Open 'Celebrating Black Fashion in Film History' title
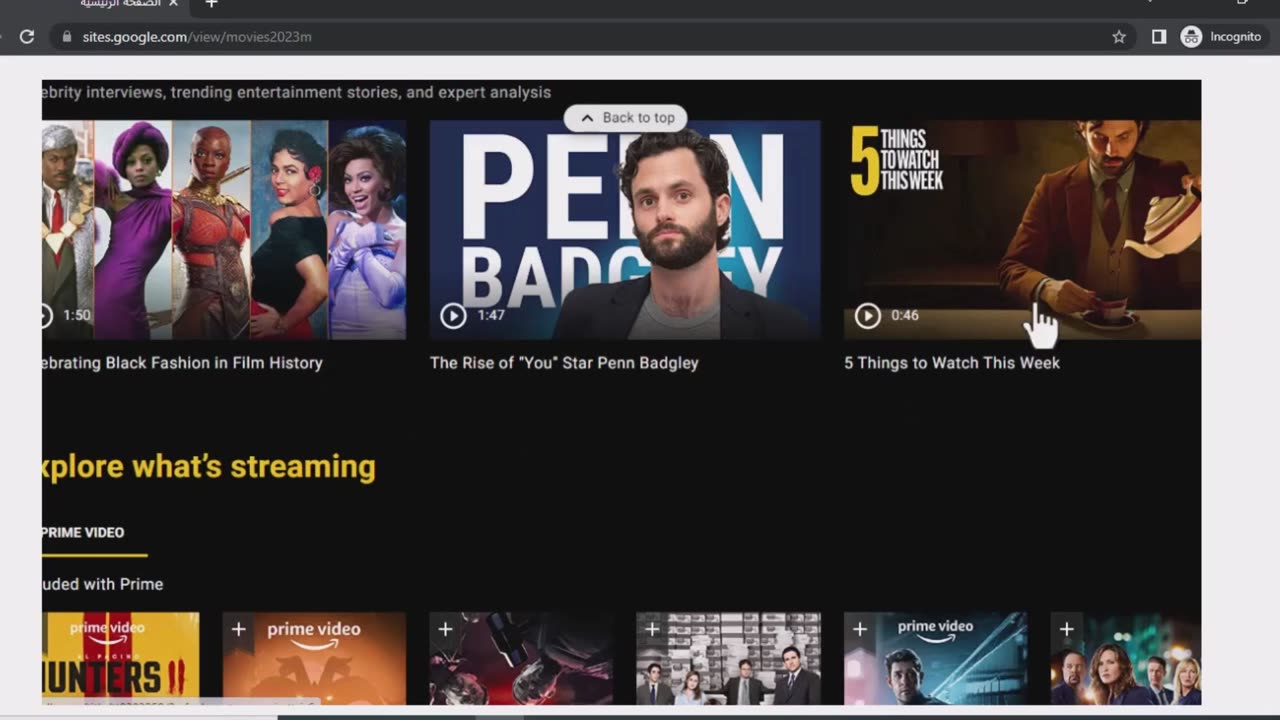The width and height of the screenshot is (1280, 720). (182, 363)
